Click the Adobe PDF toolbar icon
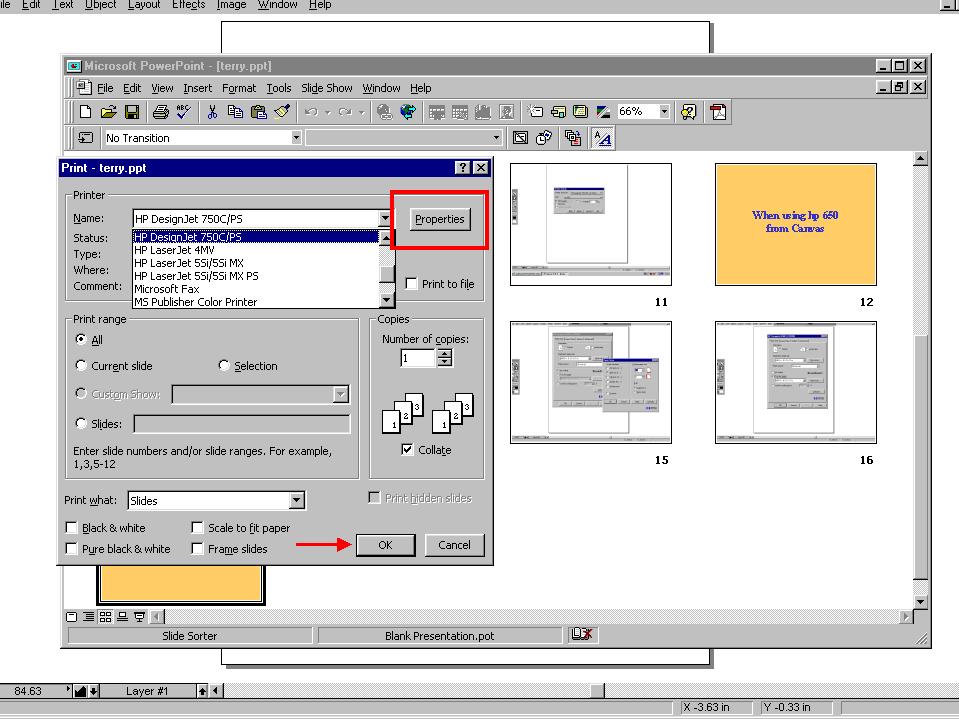959x719 pixels. point(718,112)
